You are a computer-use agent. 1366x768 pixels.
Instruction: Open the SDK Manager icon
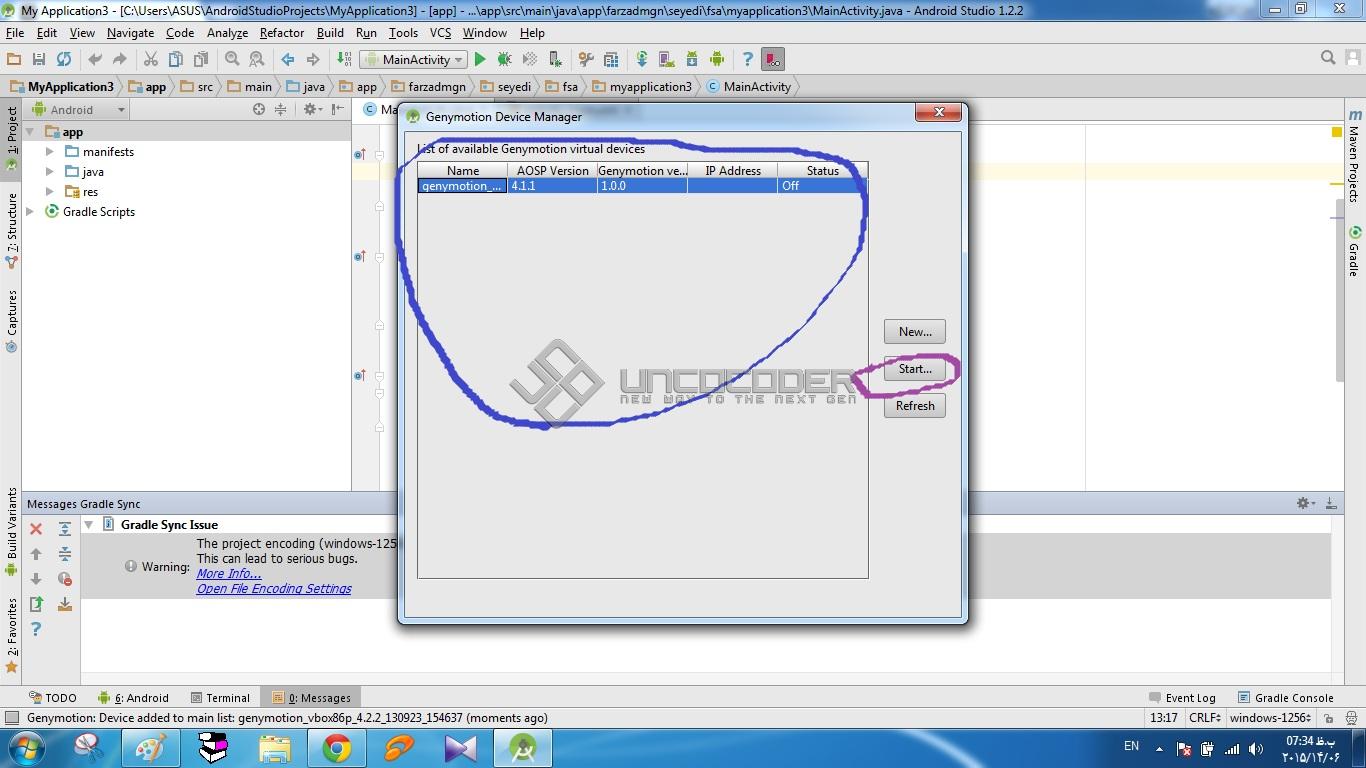point(691,59)
